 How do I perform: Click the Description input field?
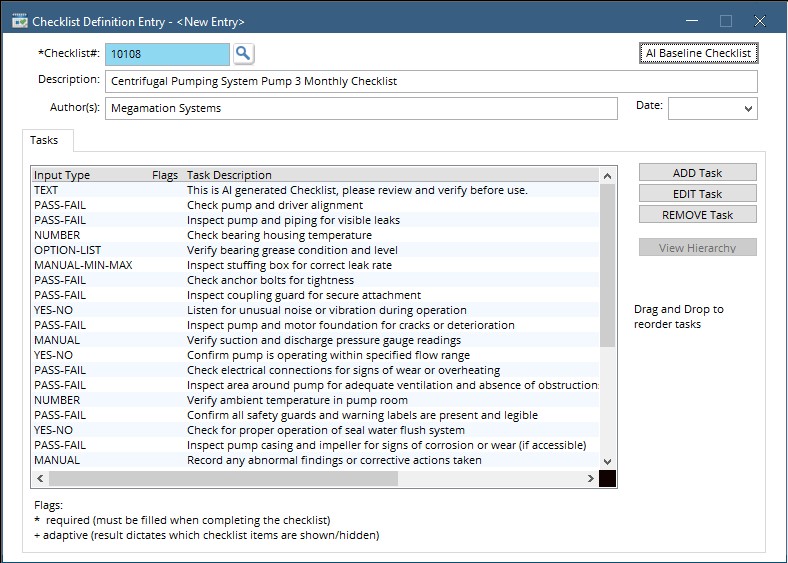pos(431,81)
